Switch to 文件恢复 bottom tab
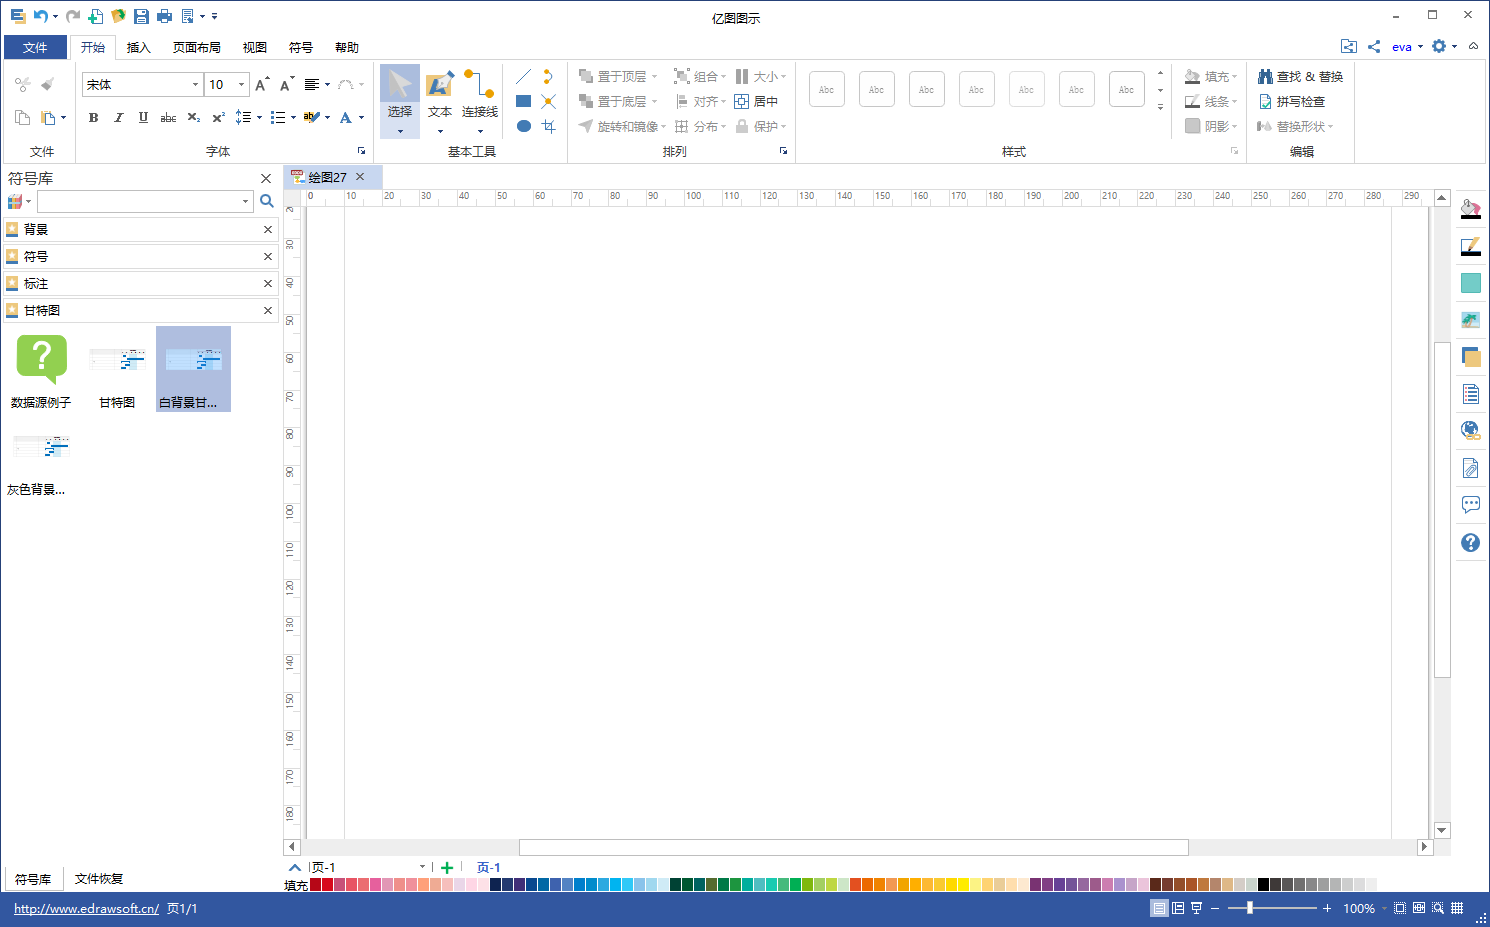Image resolution: width=1490 pixels, height=927 pixels. 99,879
